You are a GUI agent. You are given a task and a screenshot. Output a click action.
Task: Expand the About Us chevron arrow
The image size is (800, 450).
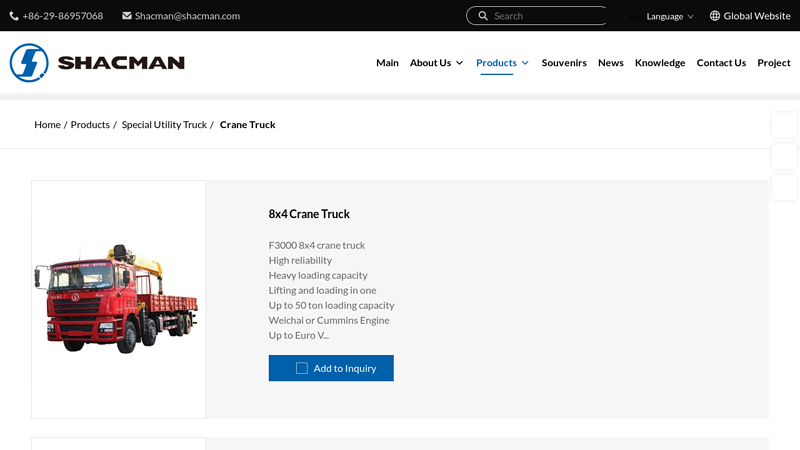tap(459, 63)
